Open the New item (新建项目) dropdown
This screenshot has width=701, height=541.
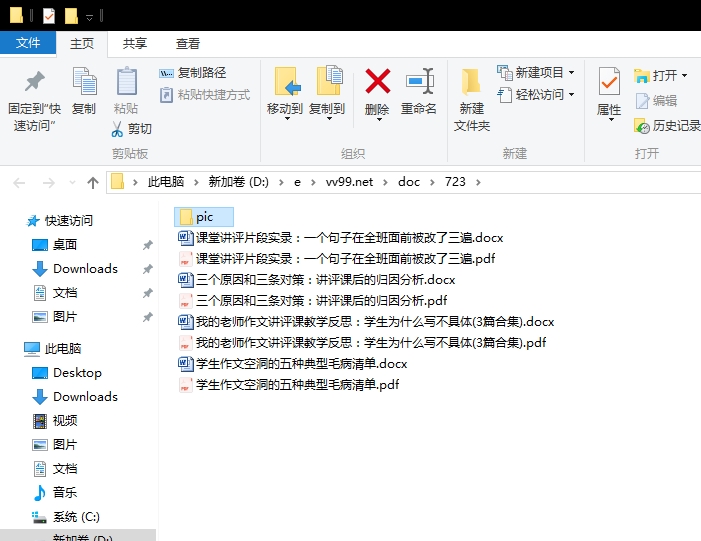coord(536,72)
